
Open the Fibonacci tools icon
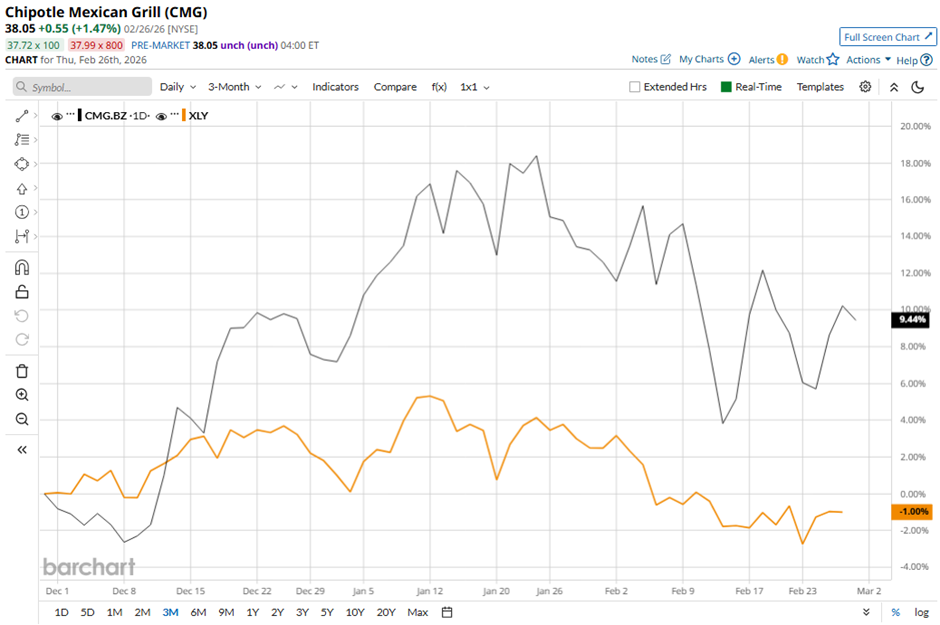22,140
